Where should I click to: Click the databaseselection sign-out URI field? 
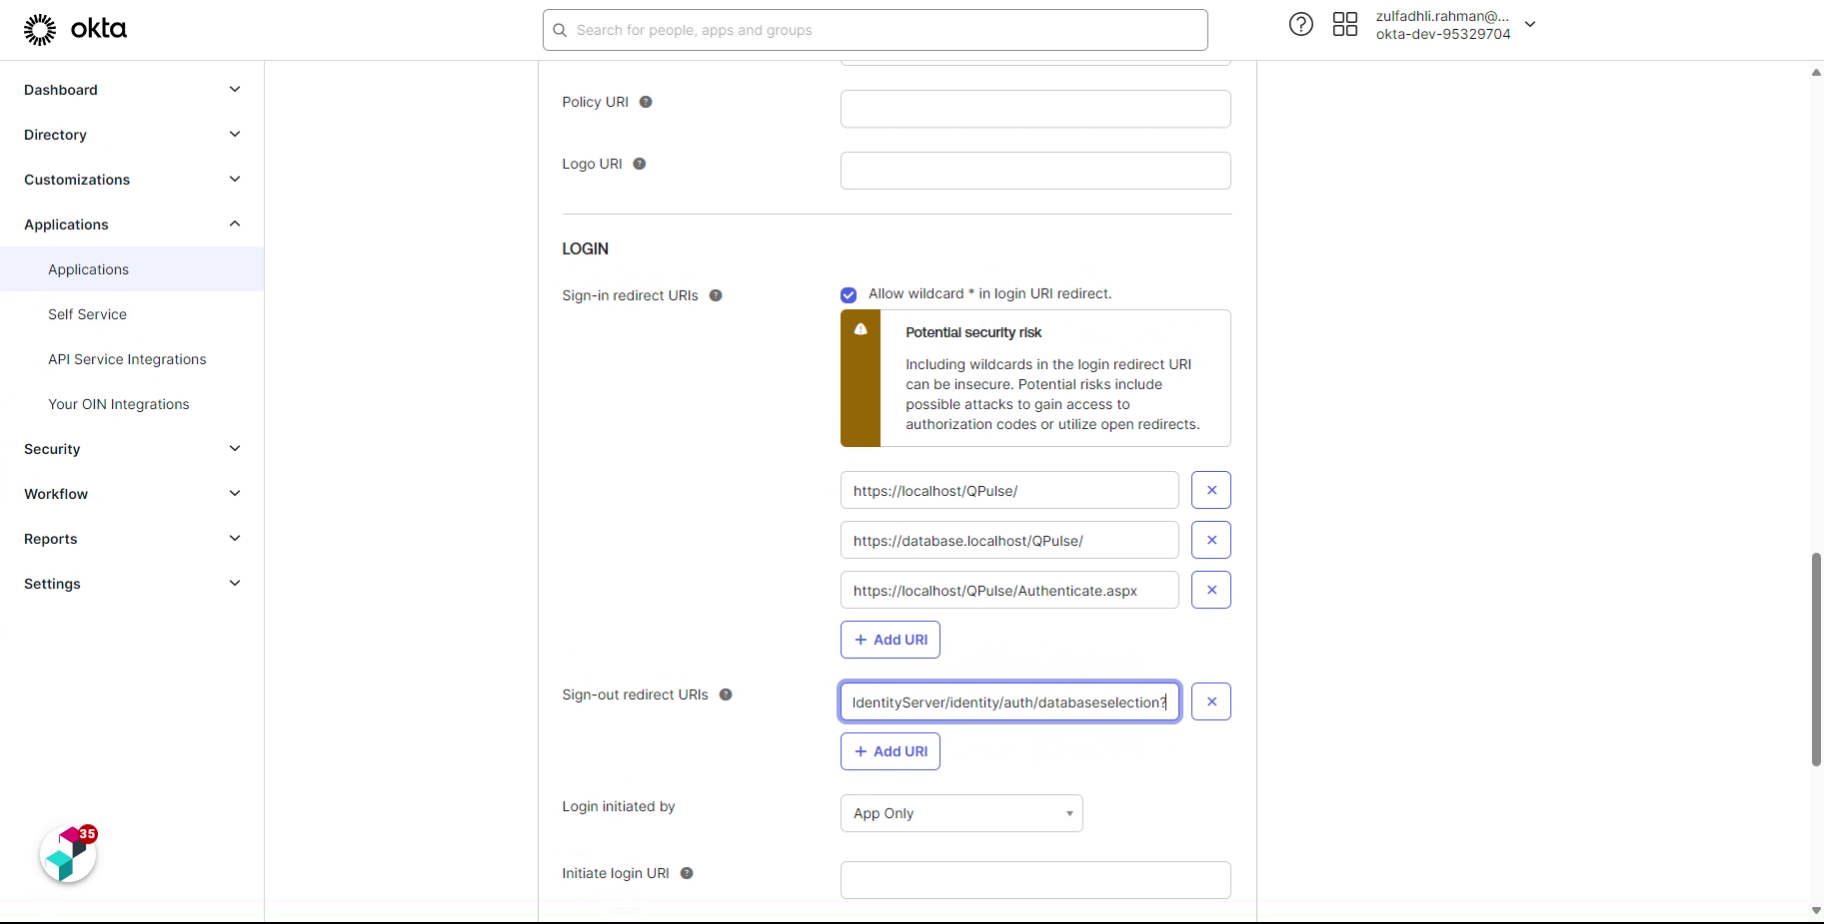coord(1009,702)
